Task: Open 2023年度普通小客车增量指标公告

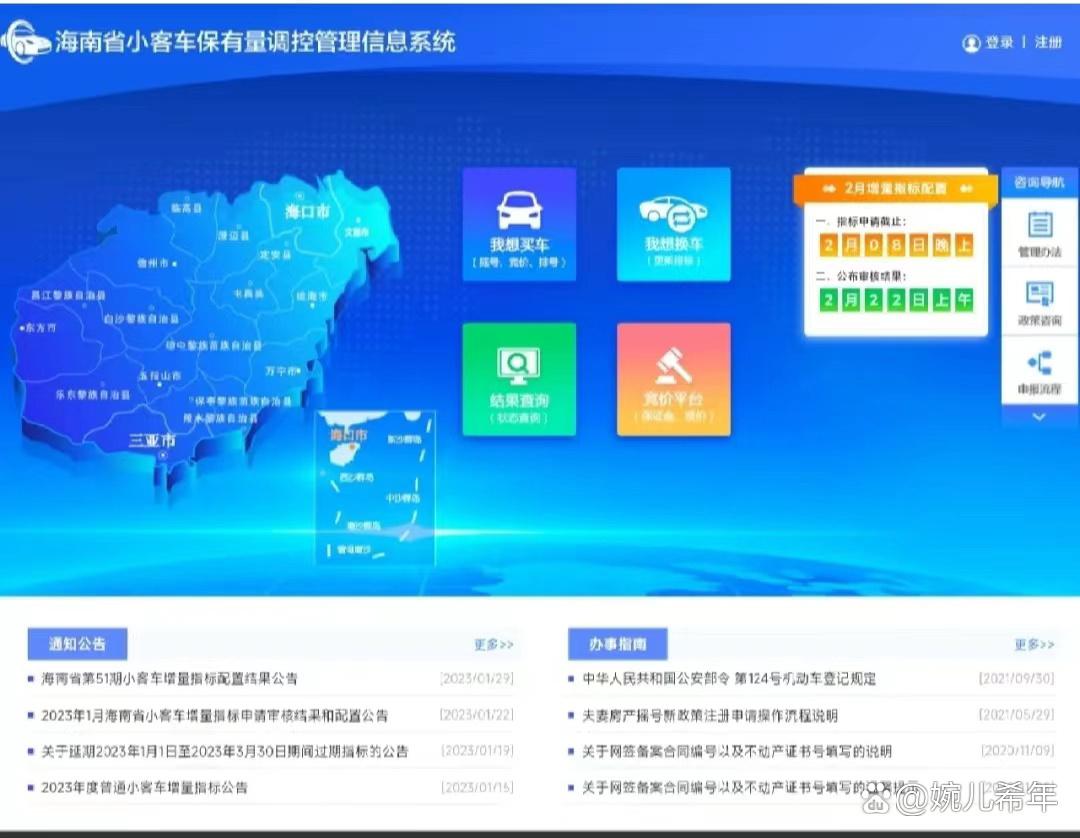Action: [144, 787]
